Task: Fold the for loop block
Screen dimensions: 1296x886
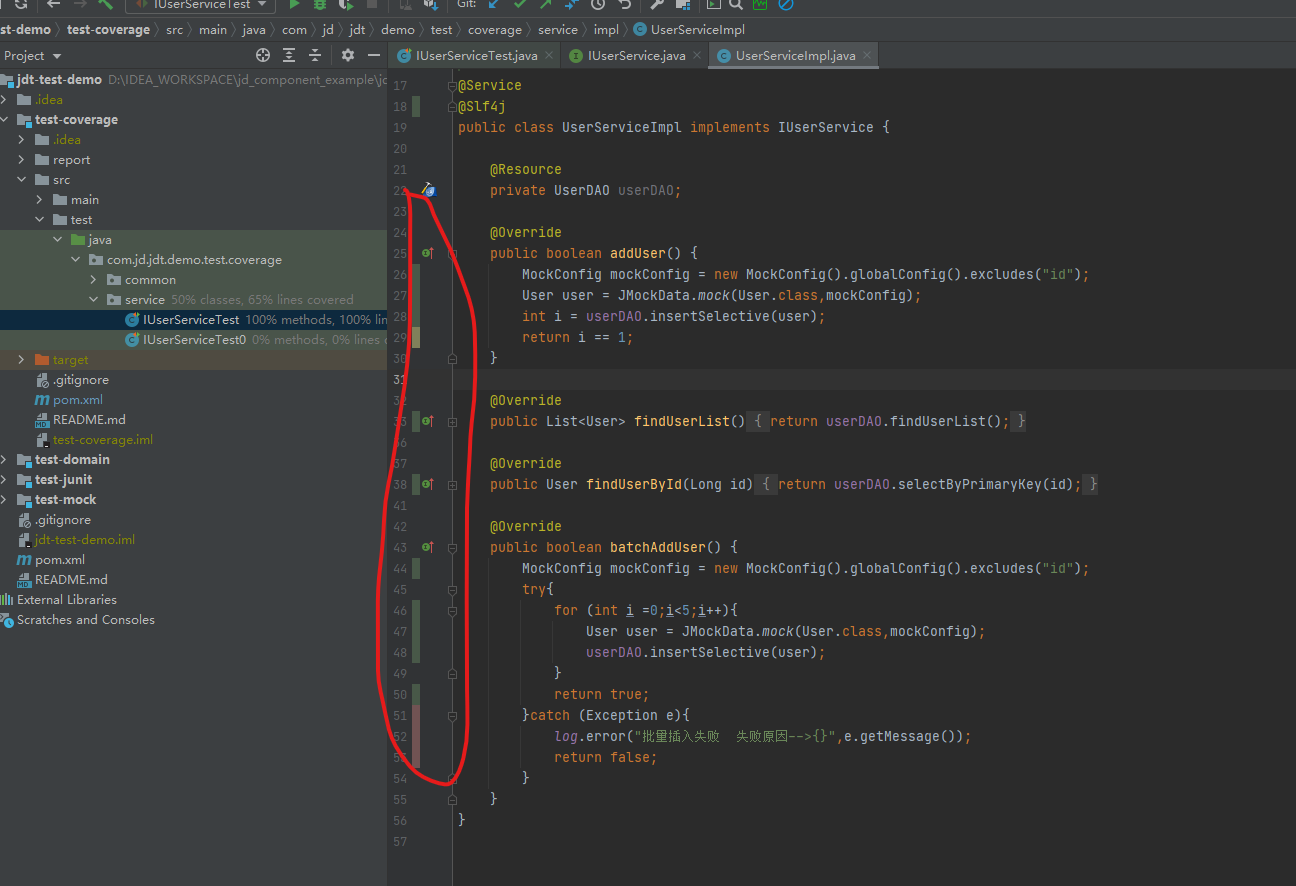Action: tap(453, 611)
